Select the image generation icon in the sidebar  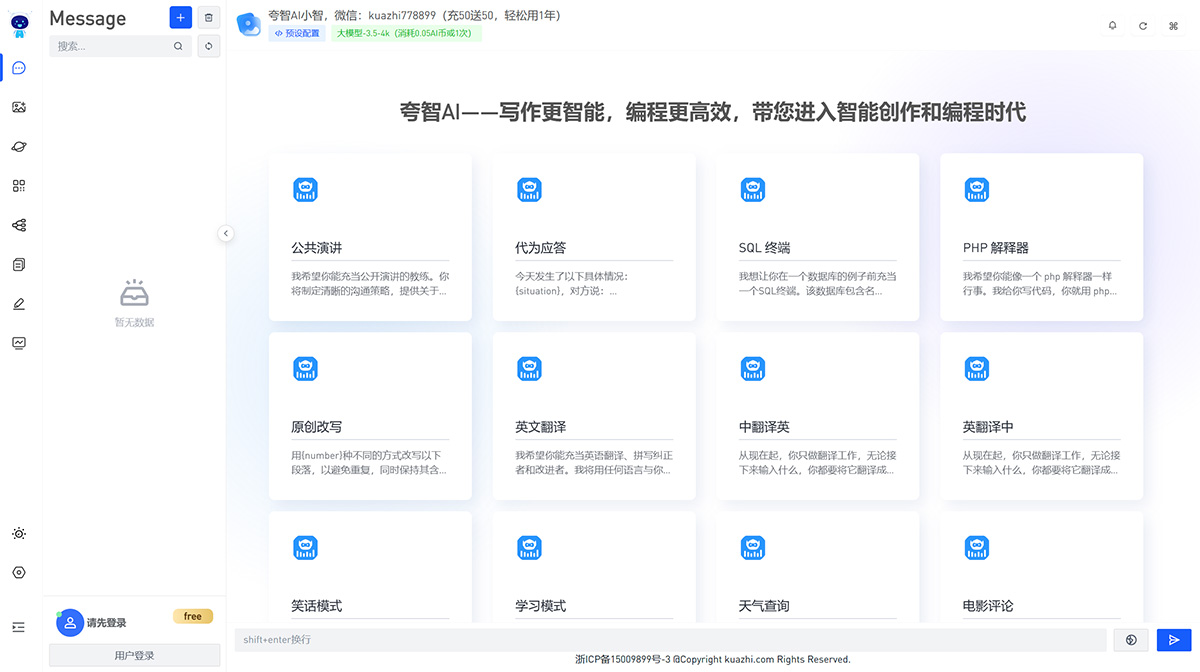point(18,107)
